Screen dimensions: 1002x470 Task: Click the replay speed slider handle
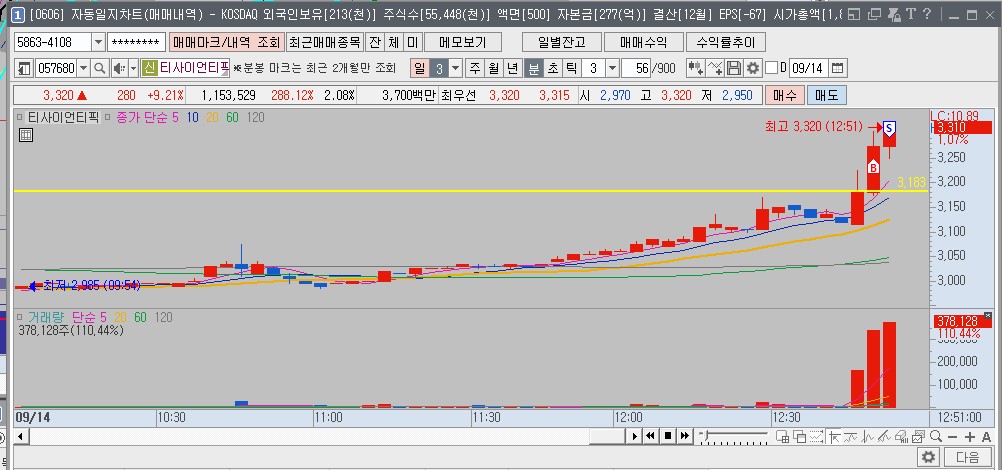(707, 434)
